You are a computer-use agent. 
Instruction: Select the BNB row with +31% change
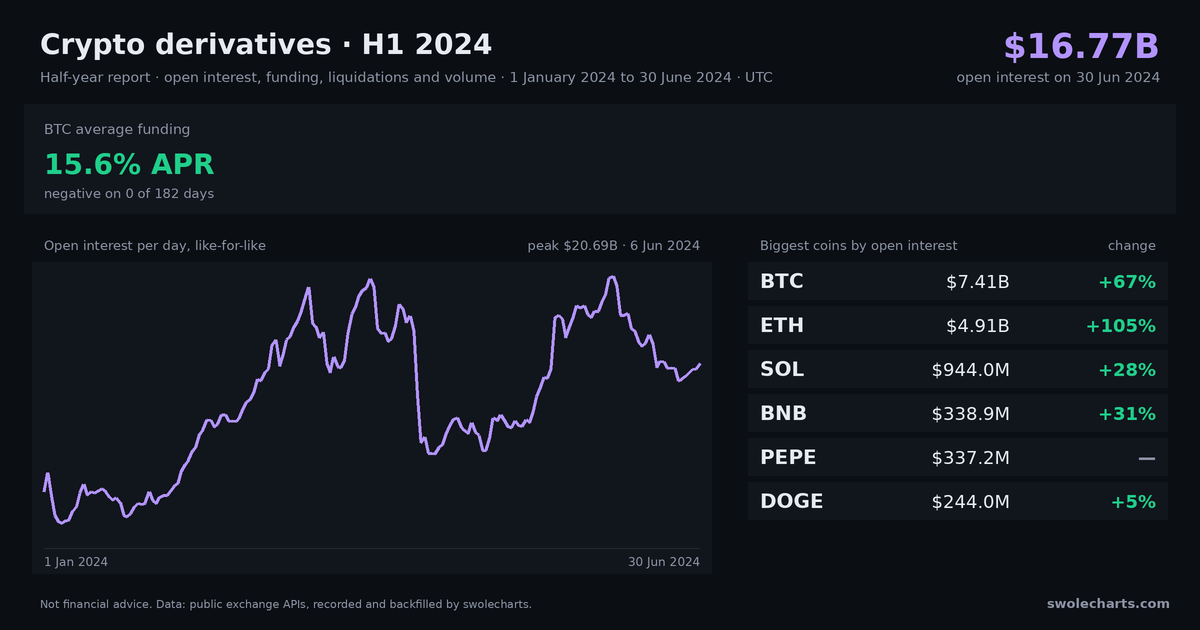[x=958, y=413]
